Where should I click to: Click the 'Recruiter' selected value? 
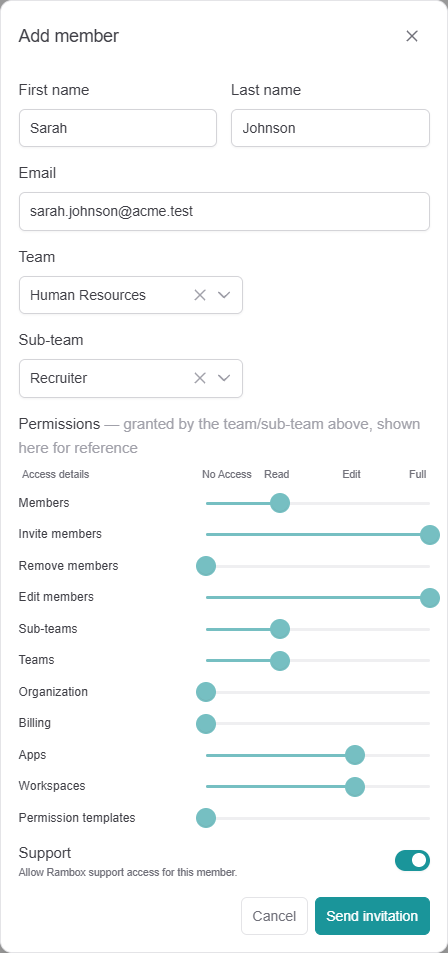point(59,378)
